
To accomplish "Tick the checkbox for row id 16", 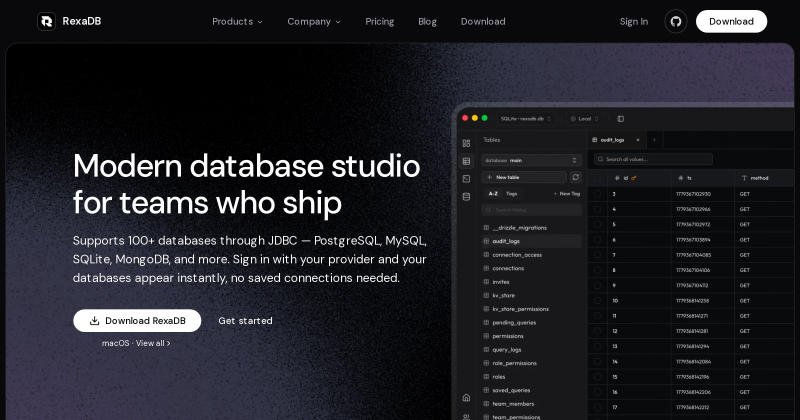I will (x=597, y=392).
